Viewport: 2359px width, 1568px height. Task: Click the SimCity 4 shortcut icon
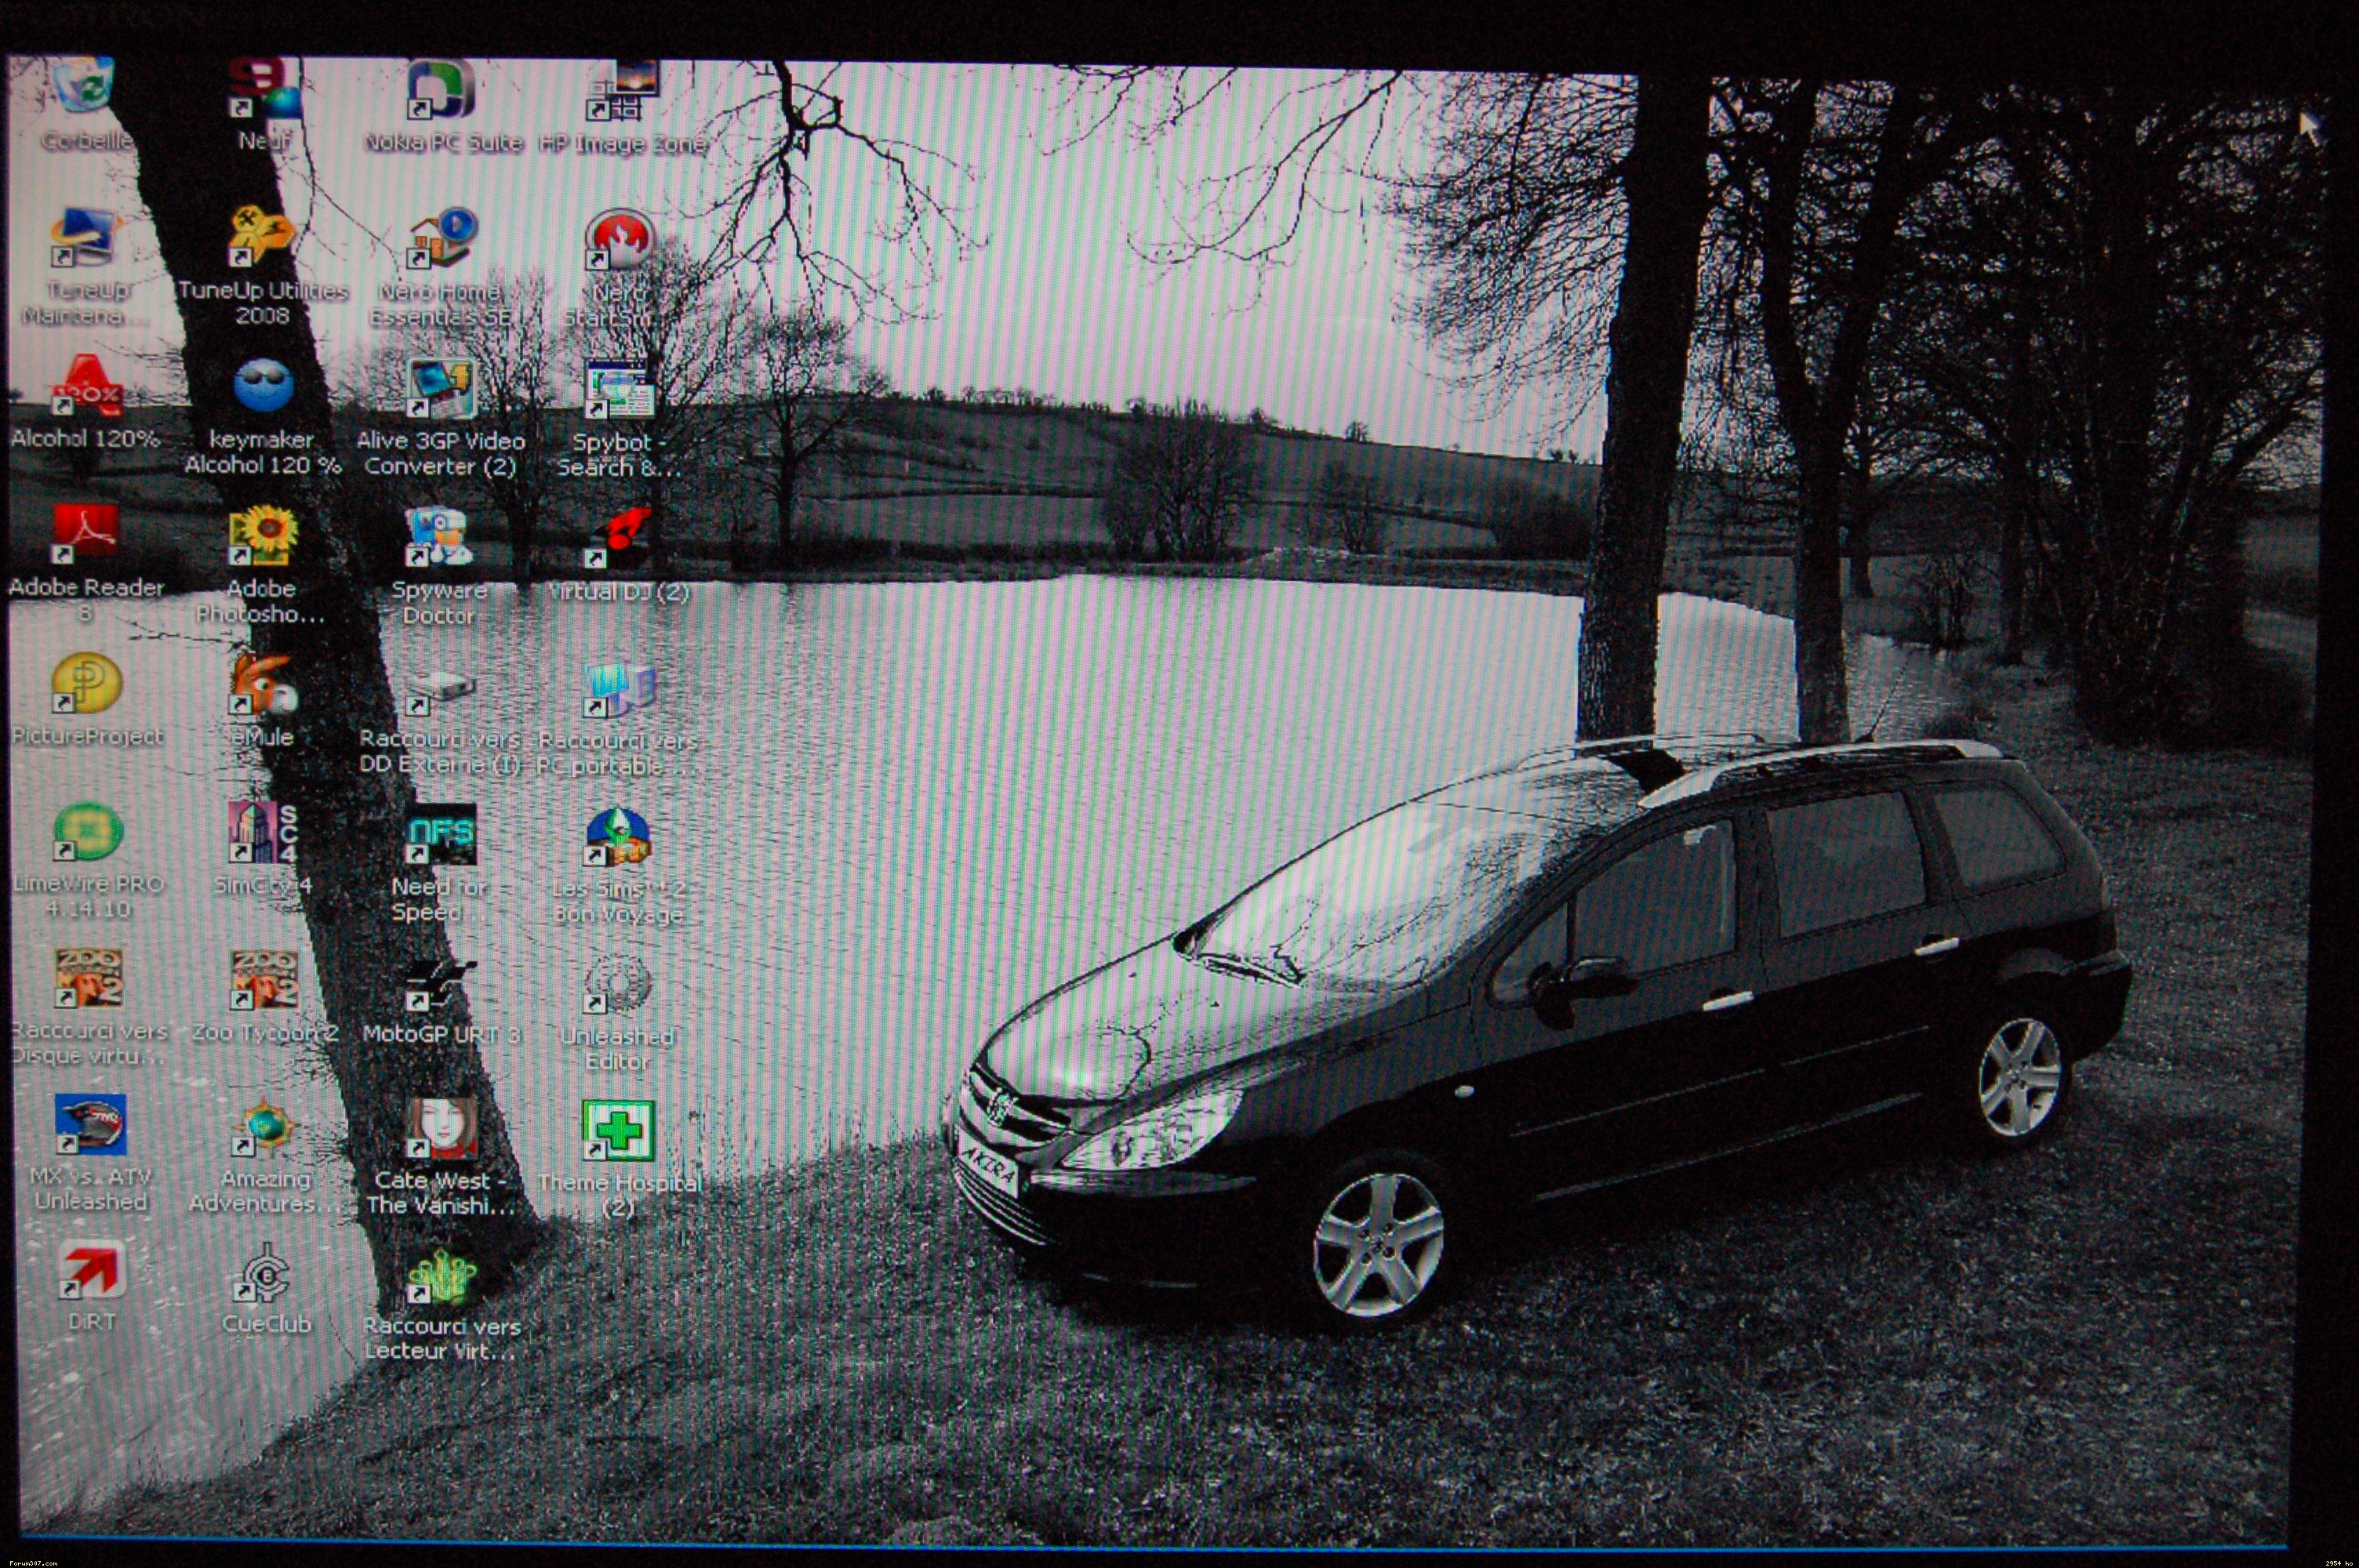point(263,833)
